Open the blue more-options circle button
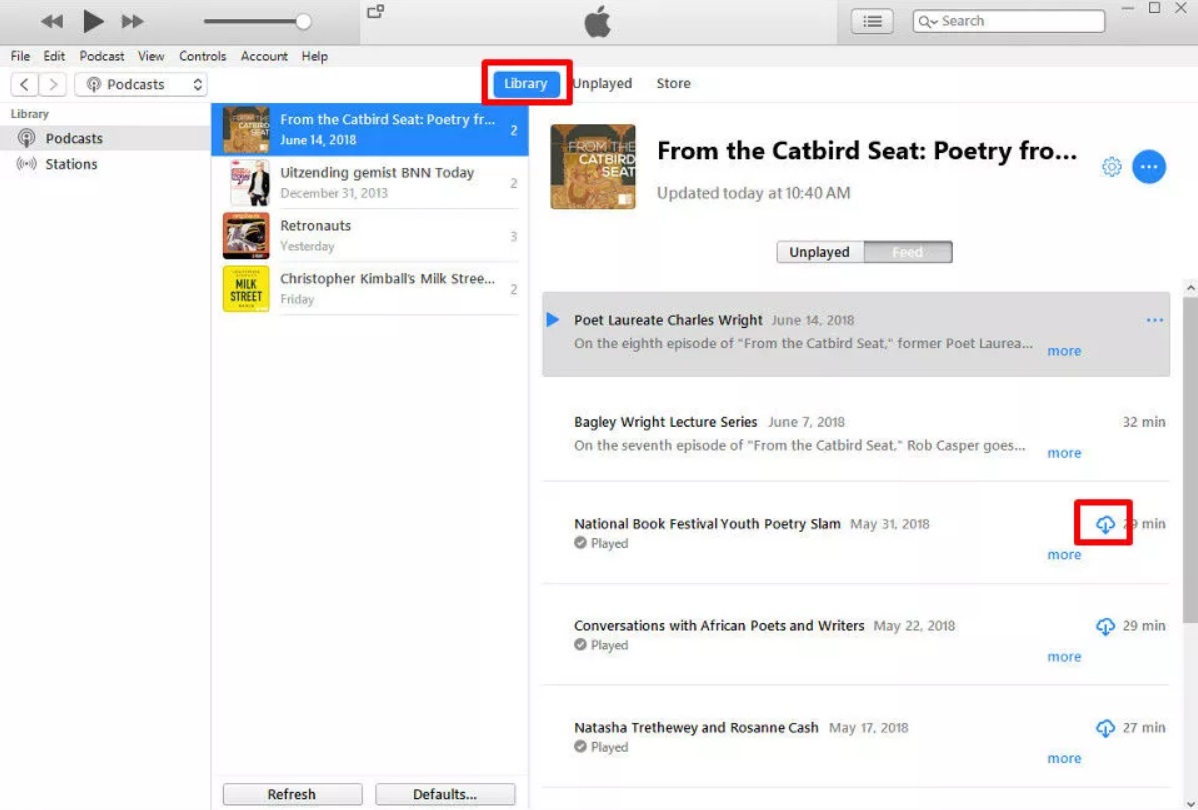 click(1149, 167)
